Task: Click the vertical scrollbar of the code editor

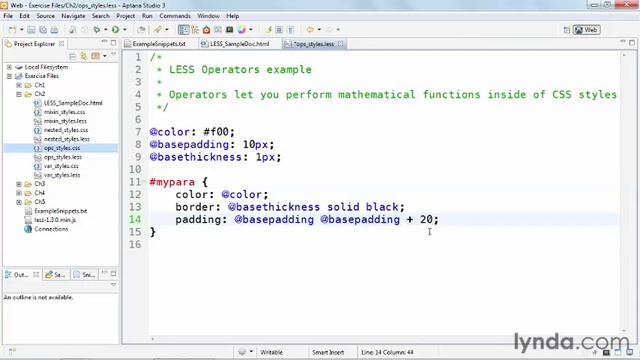Action: click(624, 193)
